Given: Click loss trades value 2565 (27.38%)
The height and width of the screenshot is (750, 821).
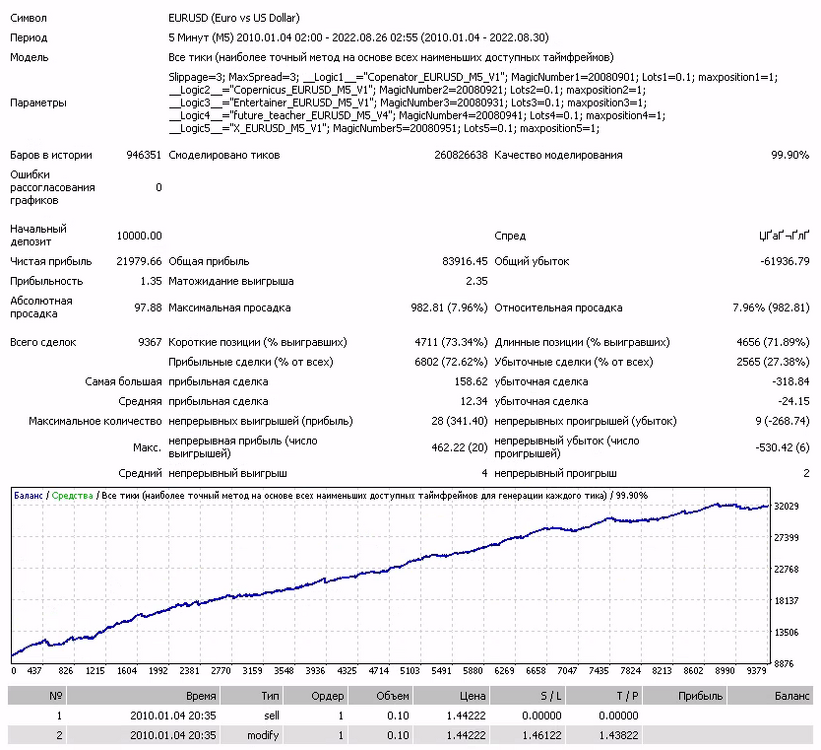Looking at the screenshot, I should (x=773, y=362).
